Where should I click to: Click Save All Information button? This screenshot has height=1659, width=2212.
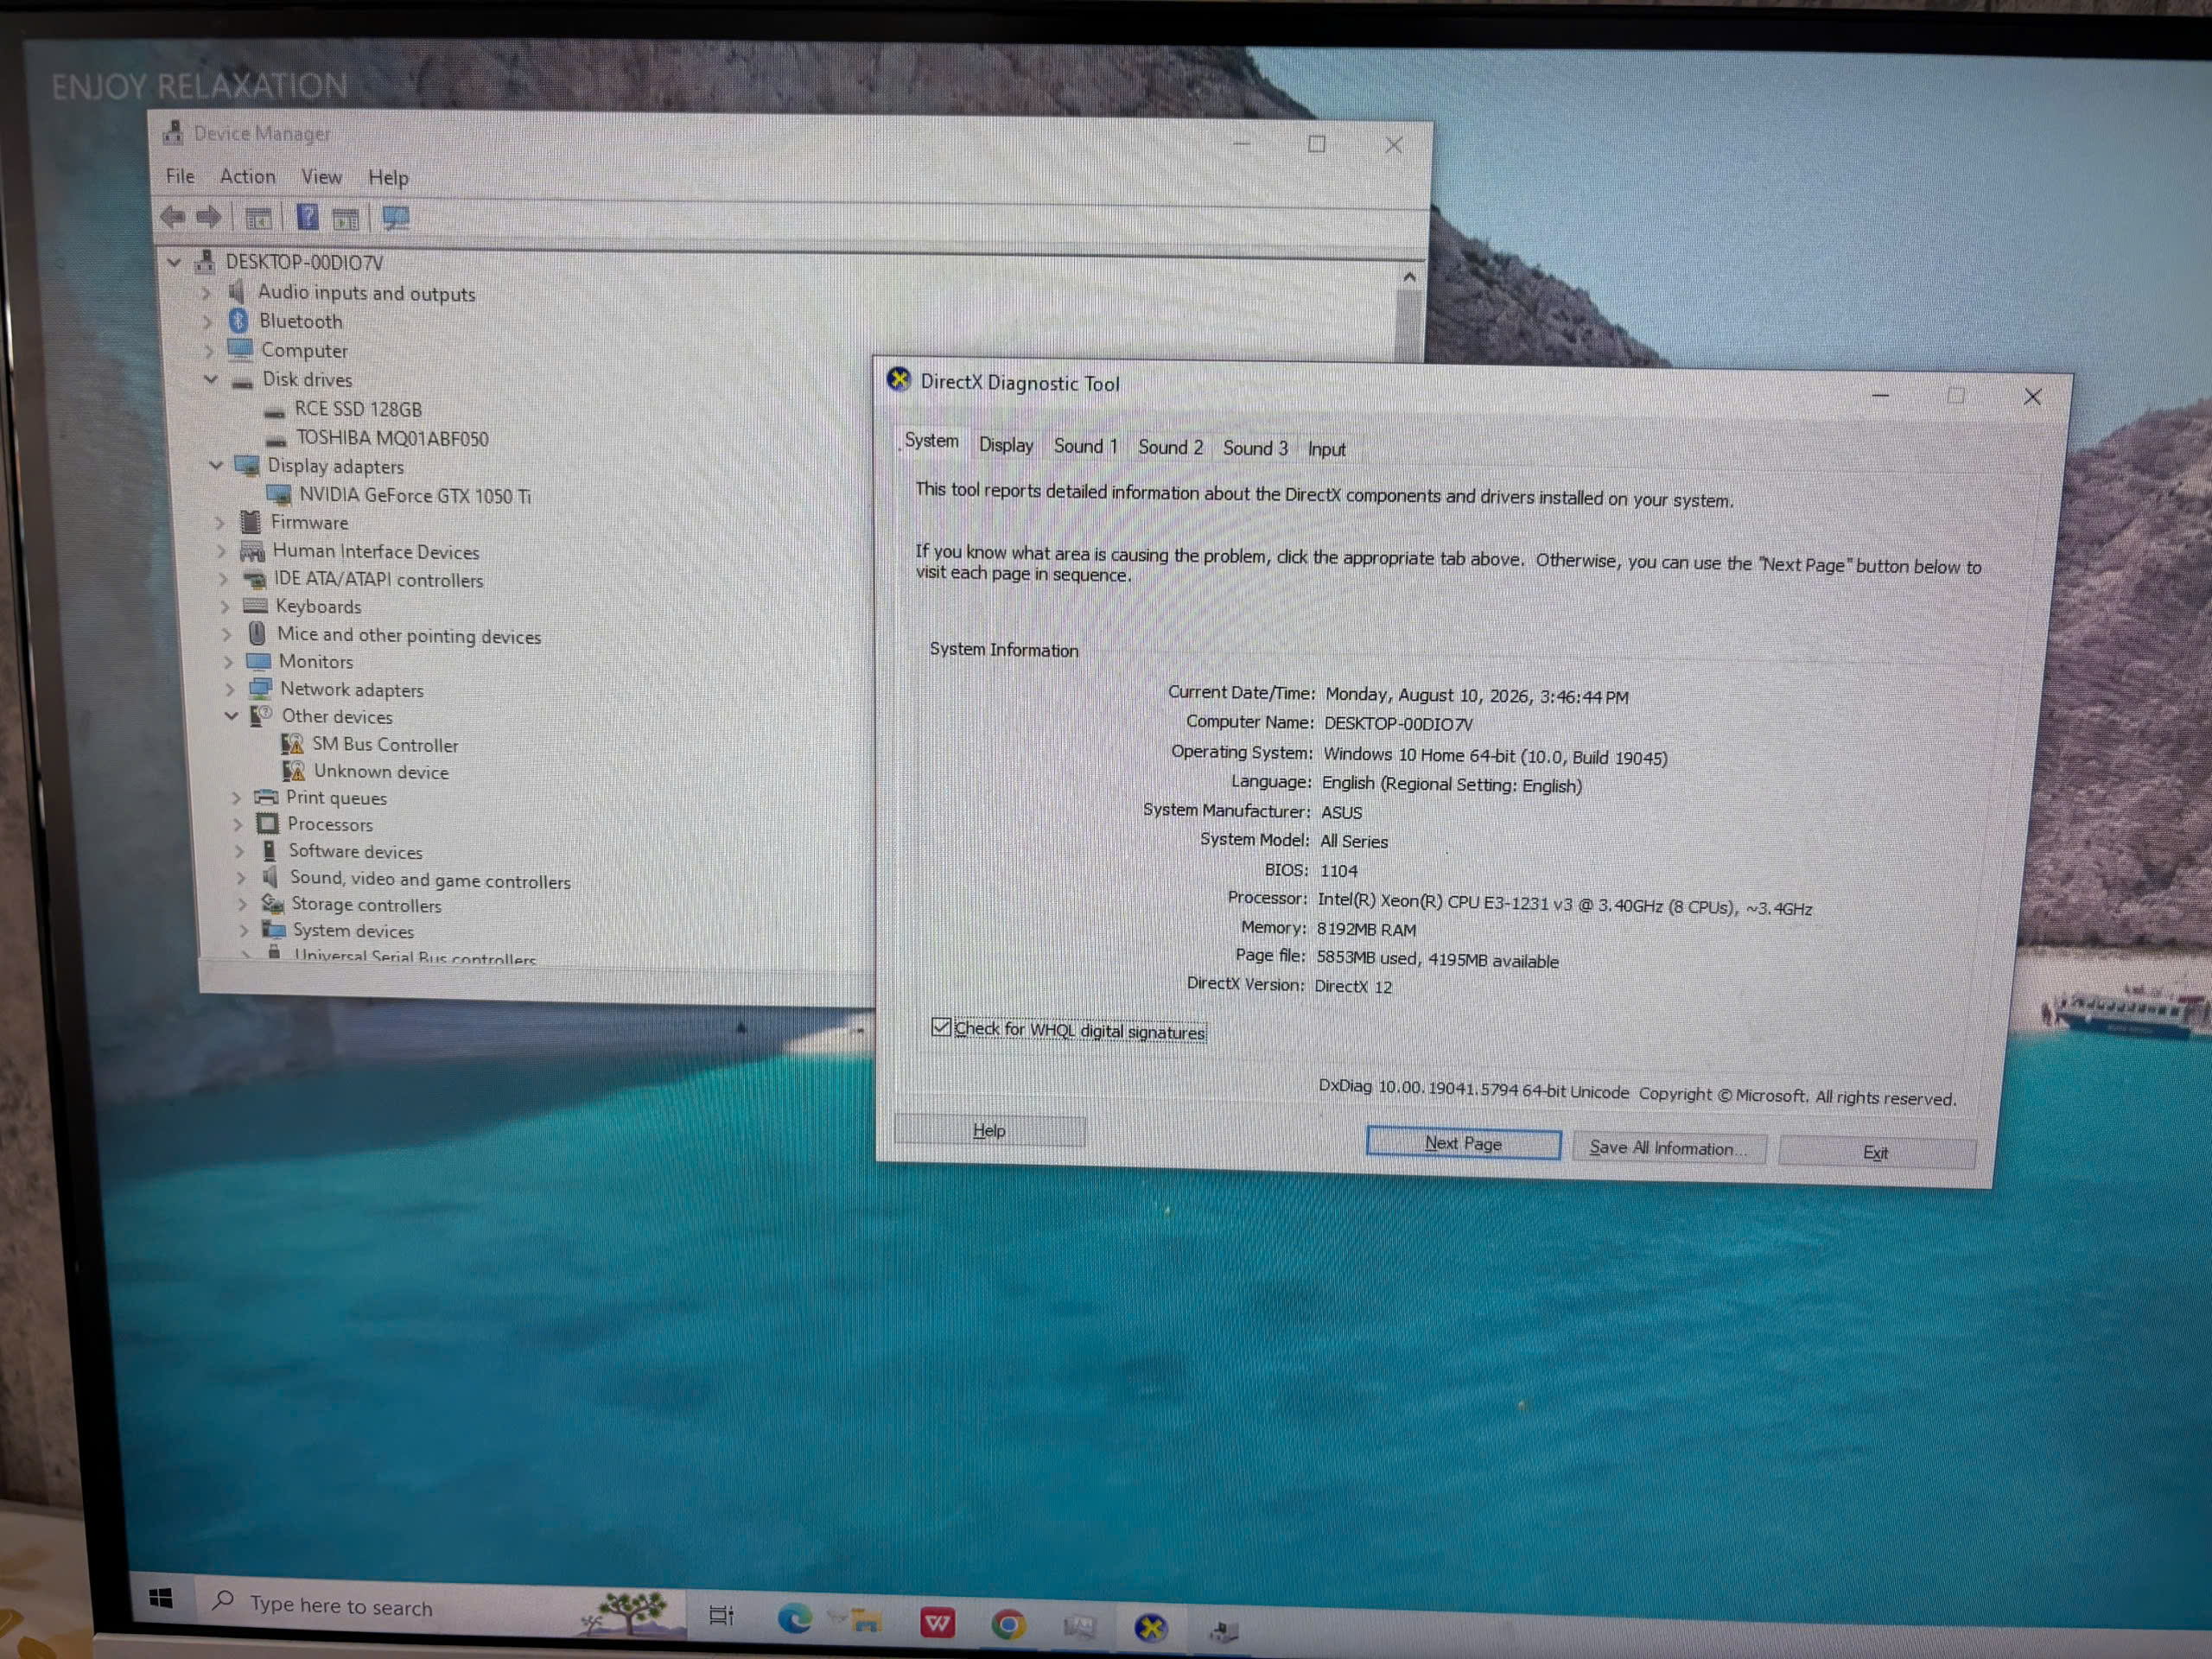(x=1669, y=1148)
